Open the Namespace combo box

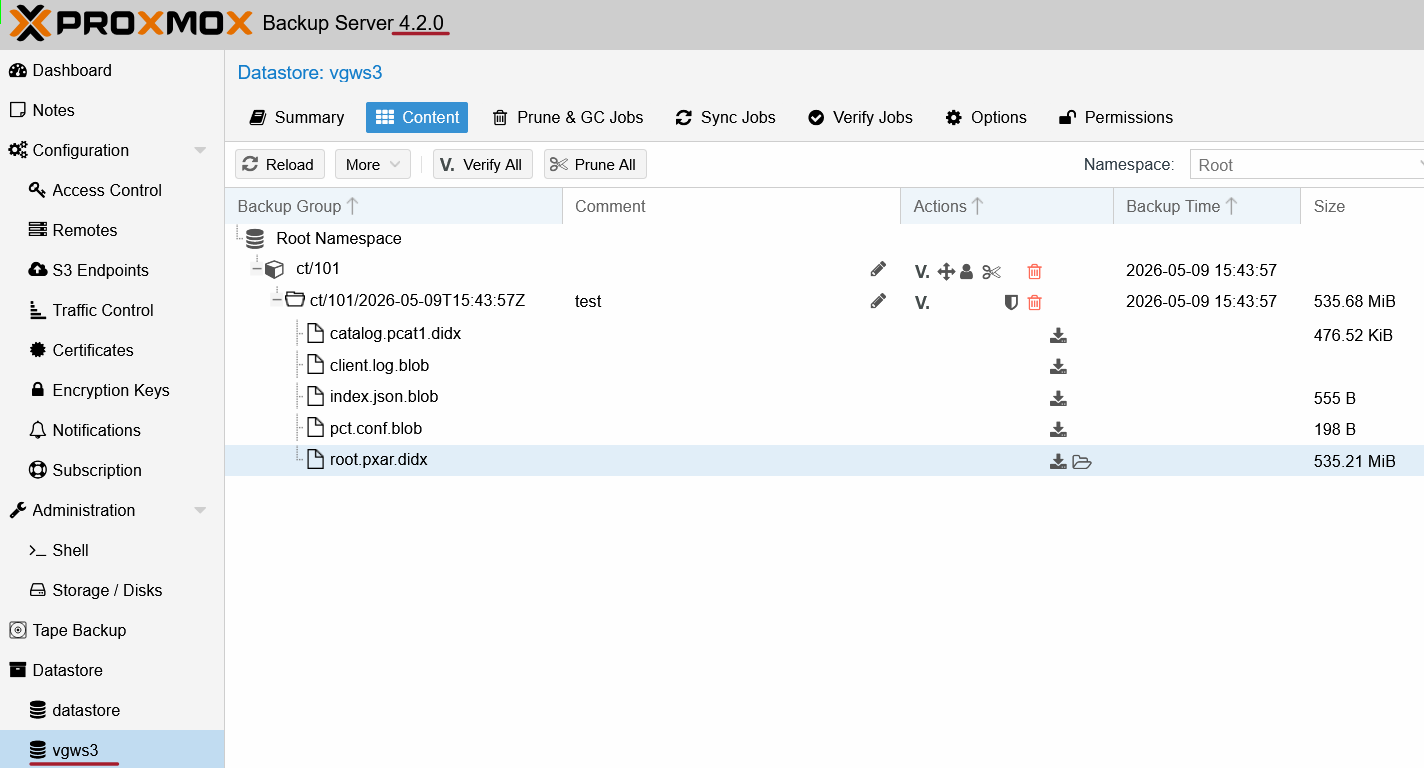[1307, 165]
